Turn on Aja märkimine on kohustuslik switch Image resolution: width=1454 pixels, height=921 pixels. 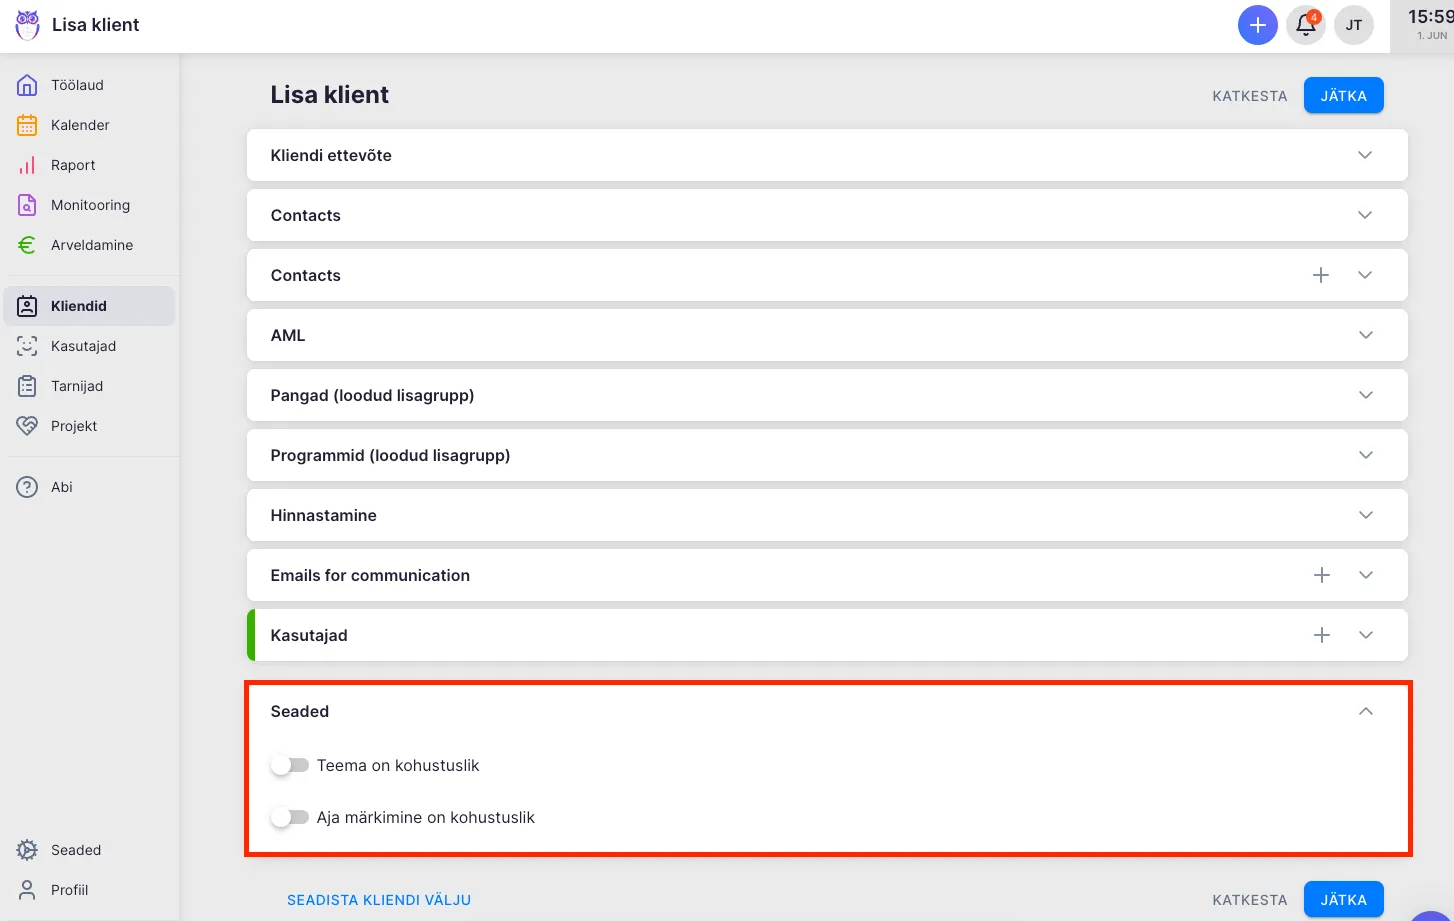(290, 817)
